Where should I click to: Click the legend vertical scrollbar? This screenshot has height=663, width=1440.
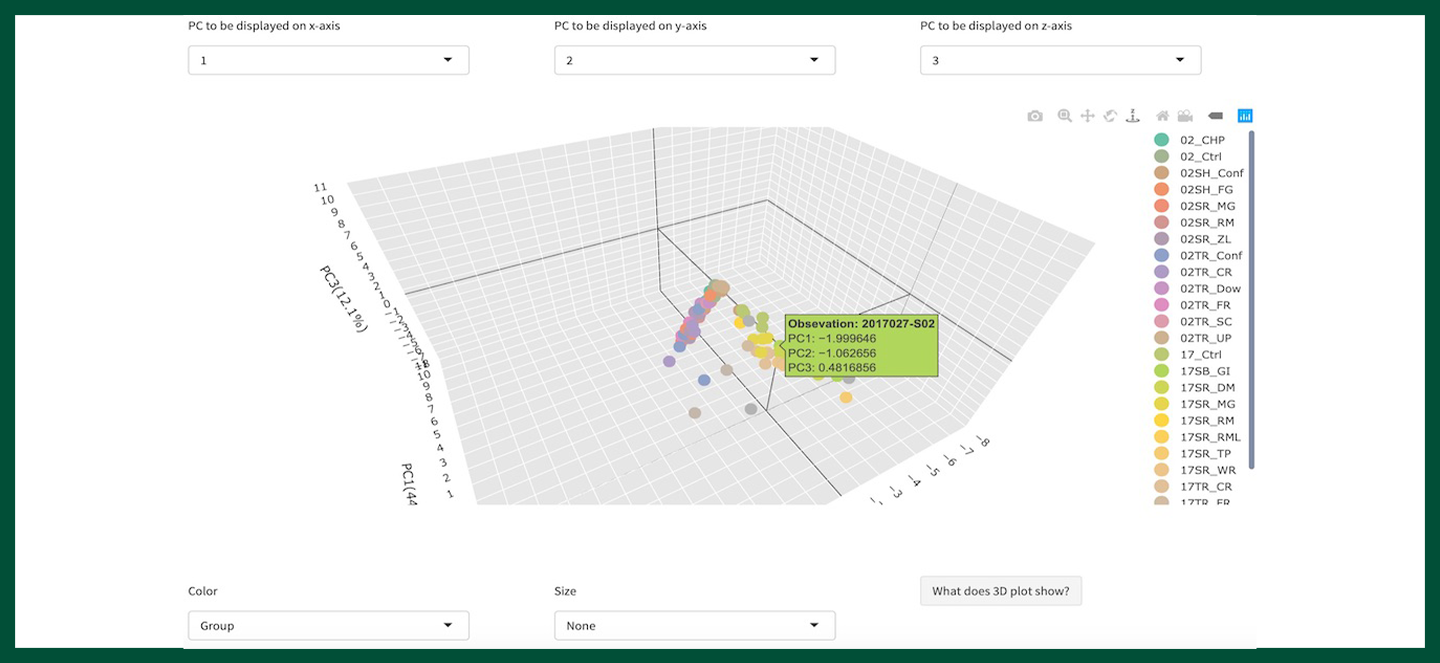1251,300
